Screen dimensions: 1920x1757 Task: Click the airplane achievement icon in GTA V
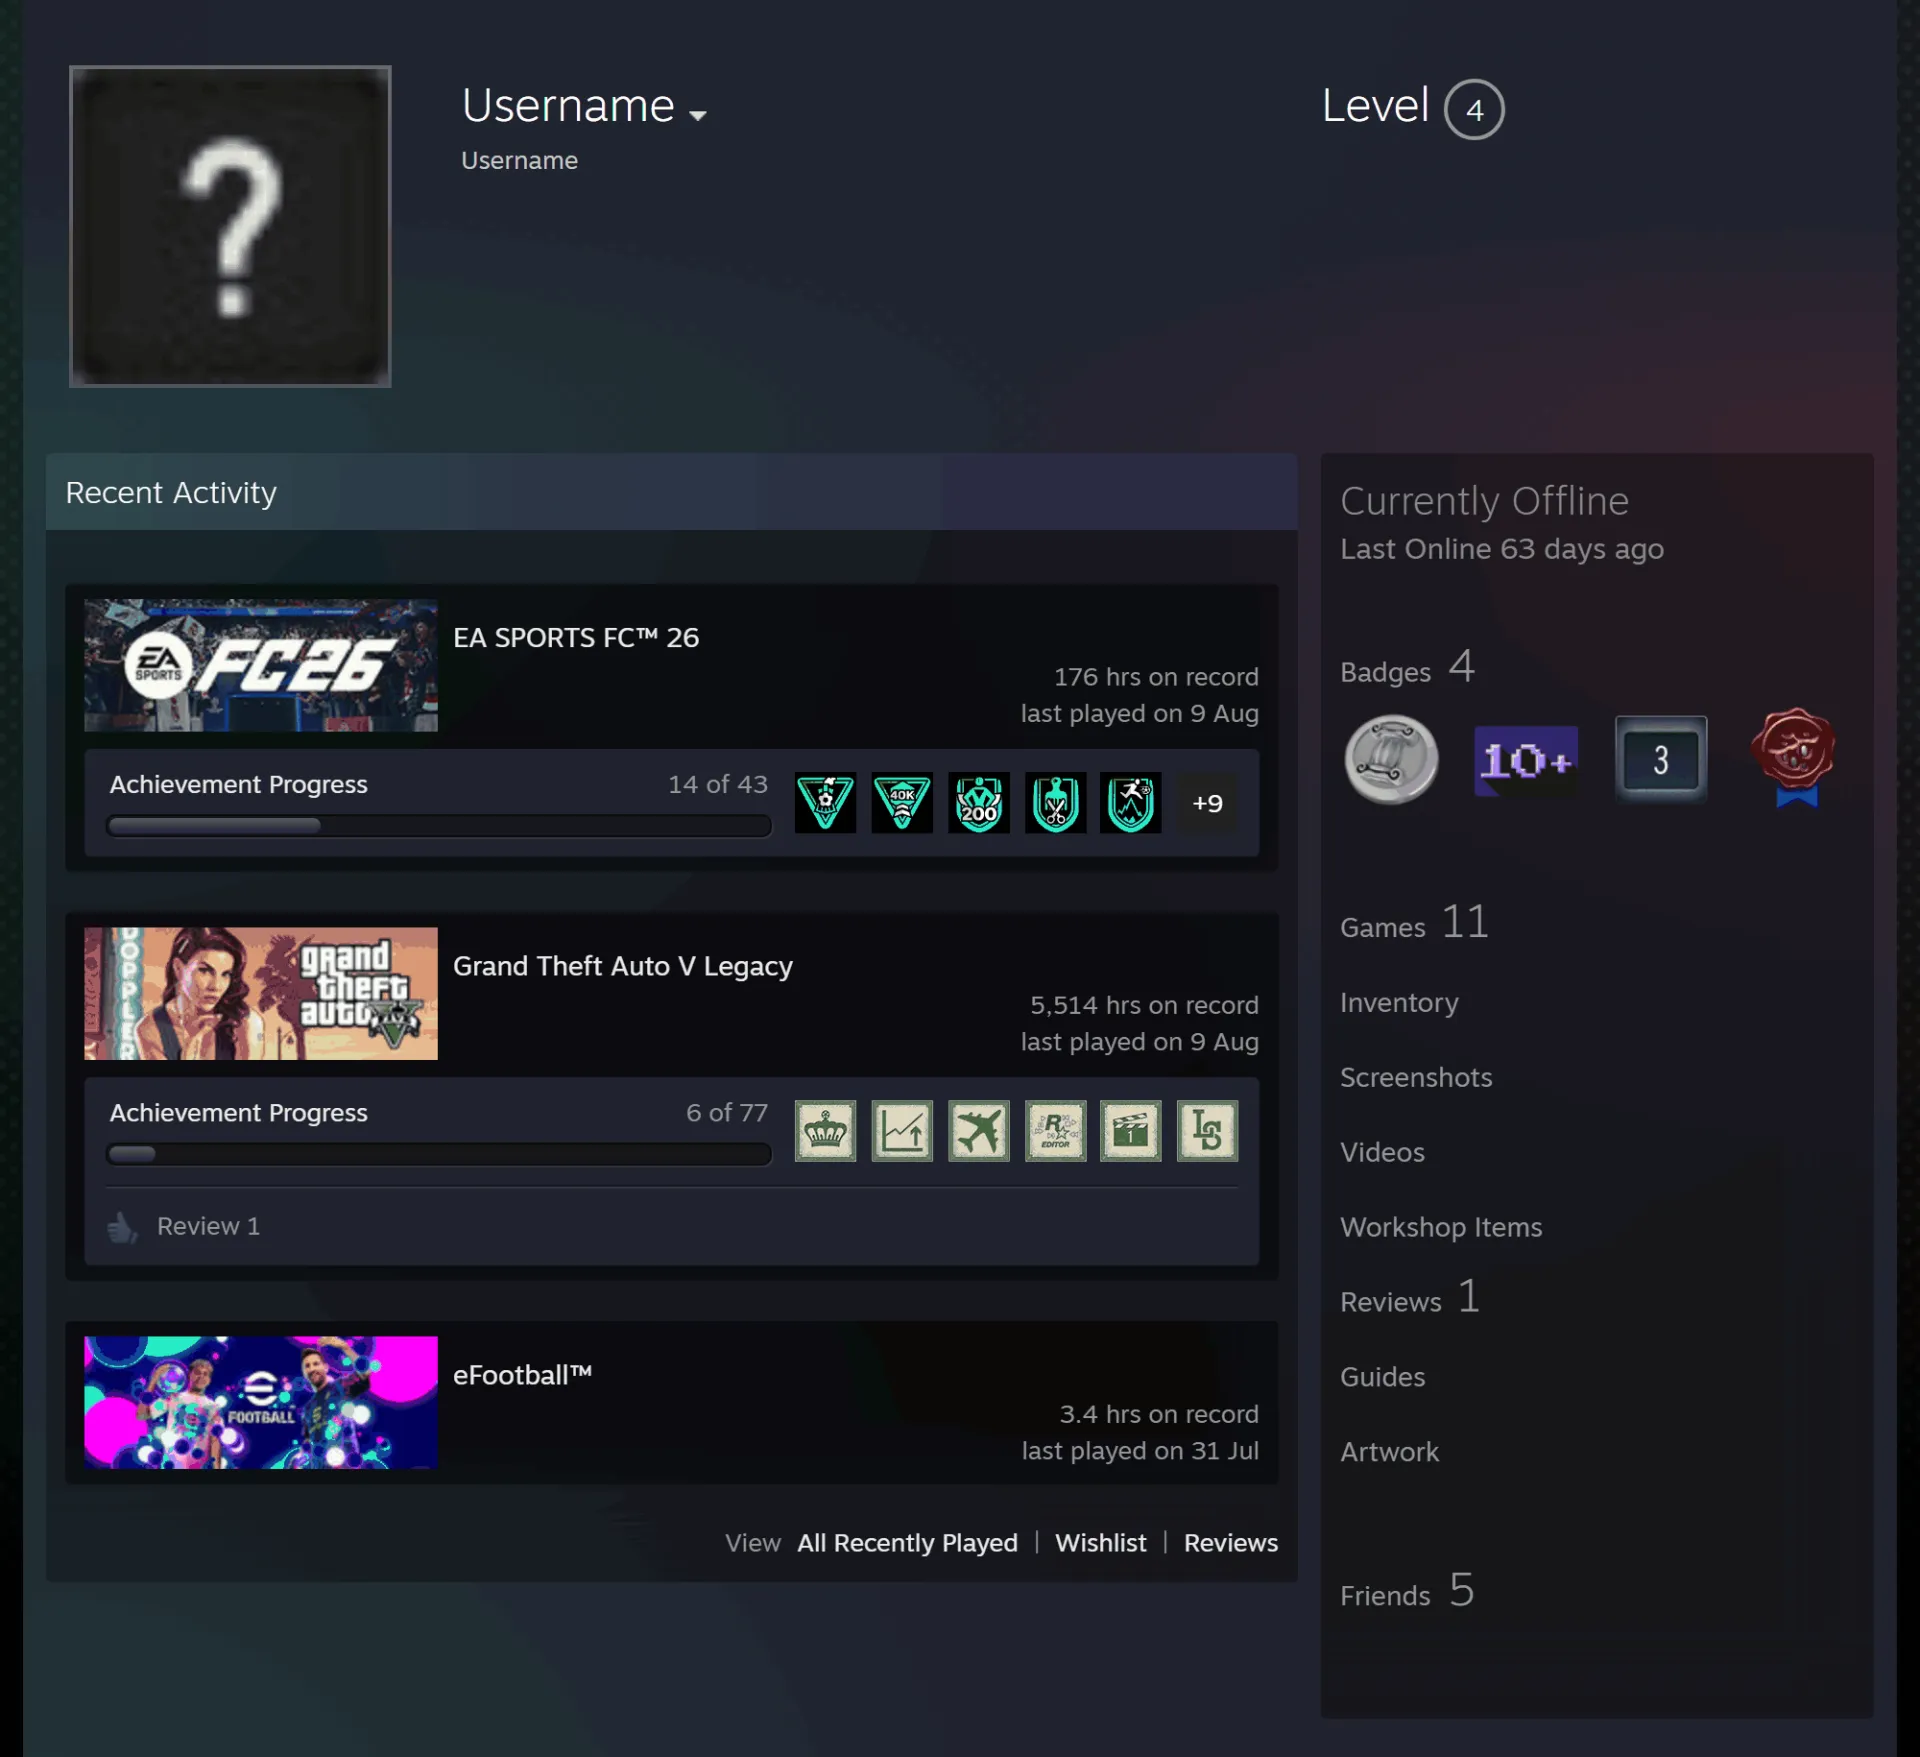tap(979, 1131)
